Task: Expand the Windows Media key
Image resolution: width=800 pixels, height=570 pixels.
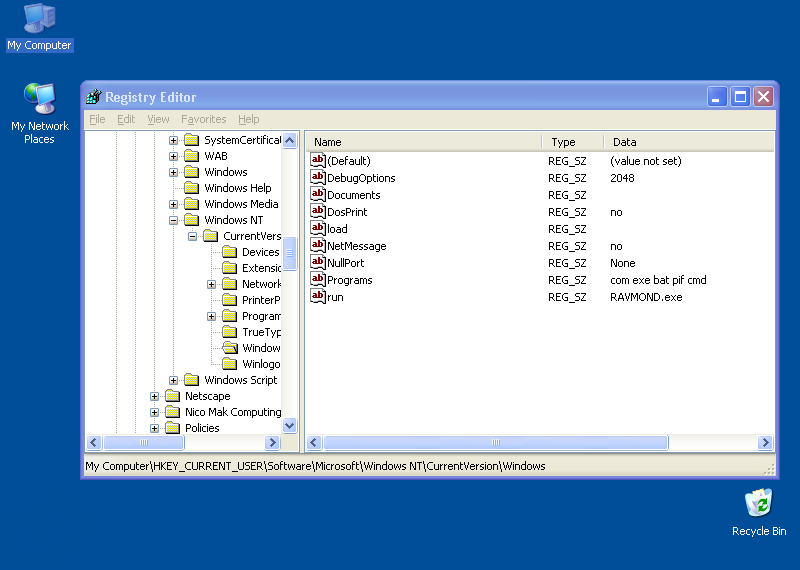Action: click(173, 204)
